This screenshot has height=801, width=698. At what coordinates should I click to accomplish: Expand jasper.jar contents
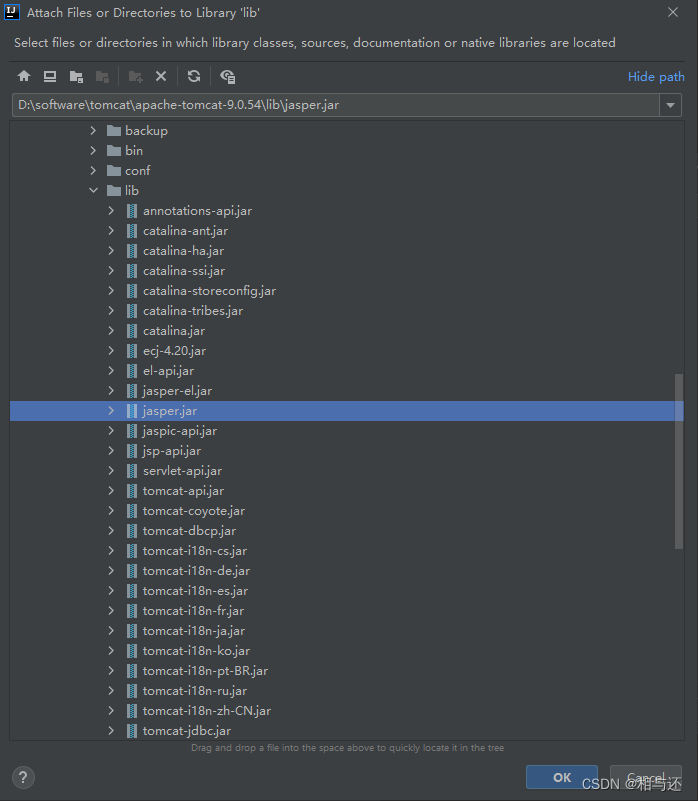111,411
